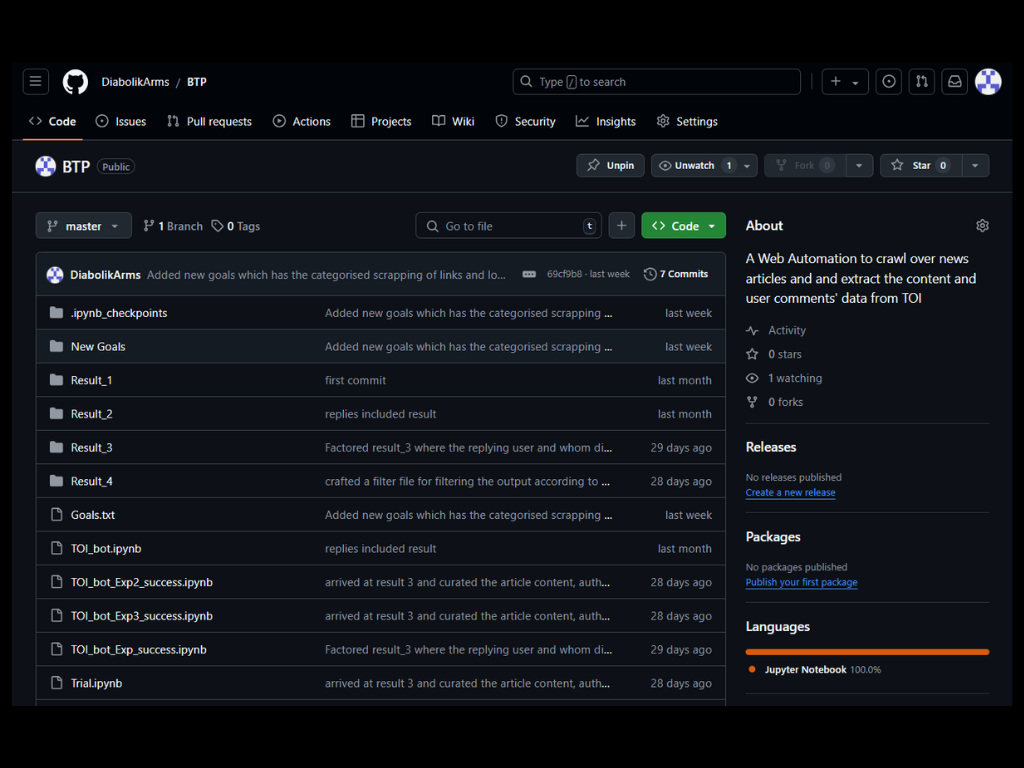
Task: Expand the Fork options caret
Action: click(x=859, y=165)
